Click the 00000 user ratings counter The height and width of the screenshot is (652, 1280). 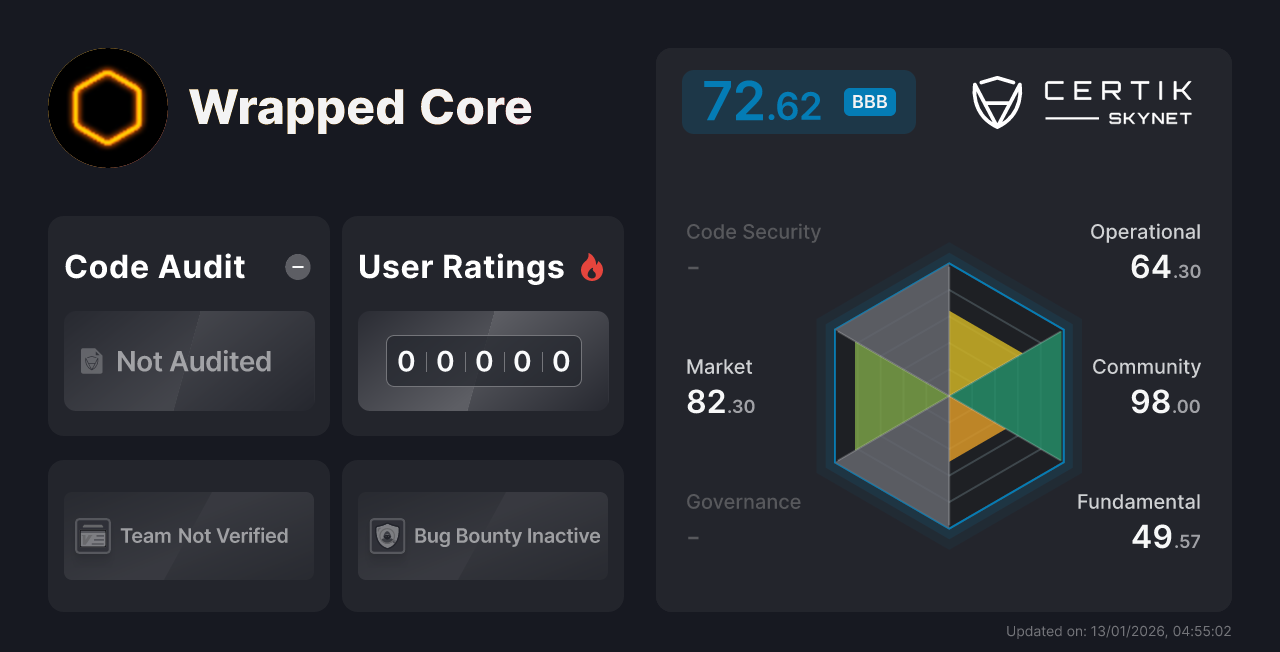tap(483, 361)
